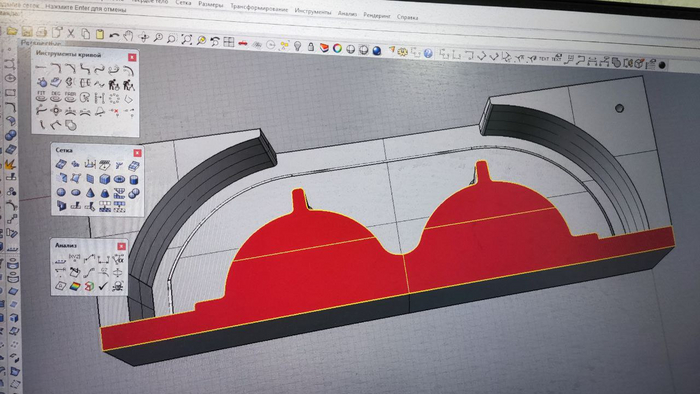The height and width of the screenshot is (394, 700).
Task: Toggle the four-viewport layout icon
Action: [229, 42]
